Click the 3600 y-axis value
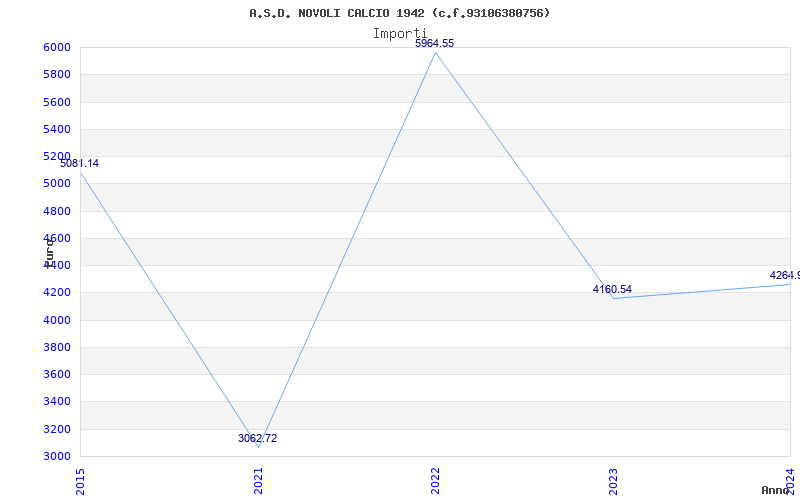Screen dimensions: 800x500 coord(57,374)
